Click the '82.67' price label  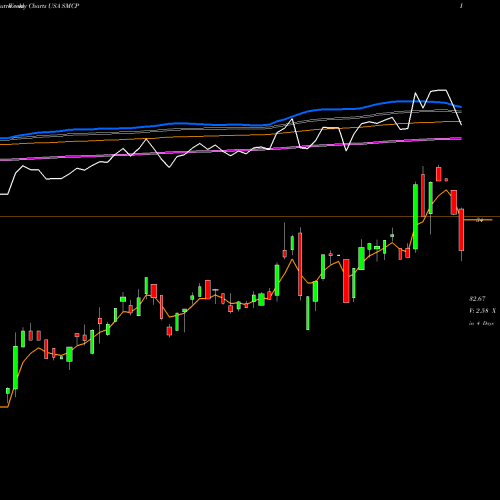coord(477,299)
